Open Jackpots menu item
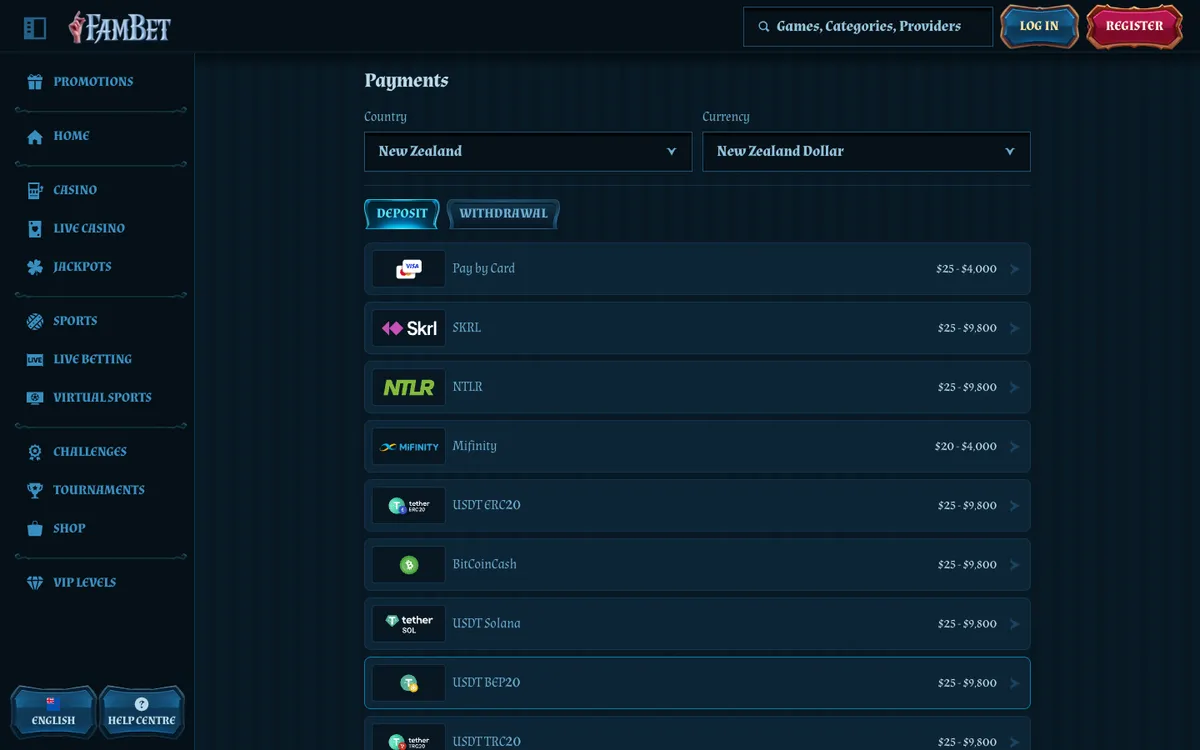The width and height of the screenshot is (1200, 750). [83, 267]
